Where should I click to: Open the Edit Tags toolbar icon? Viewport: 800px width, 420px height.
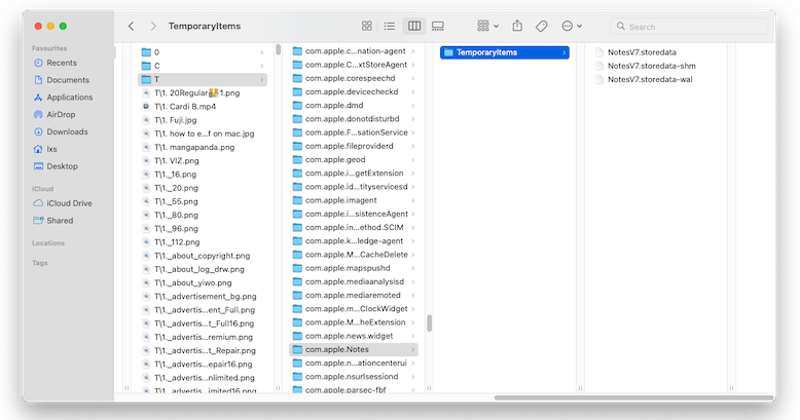(542, 26)
